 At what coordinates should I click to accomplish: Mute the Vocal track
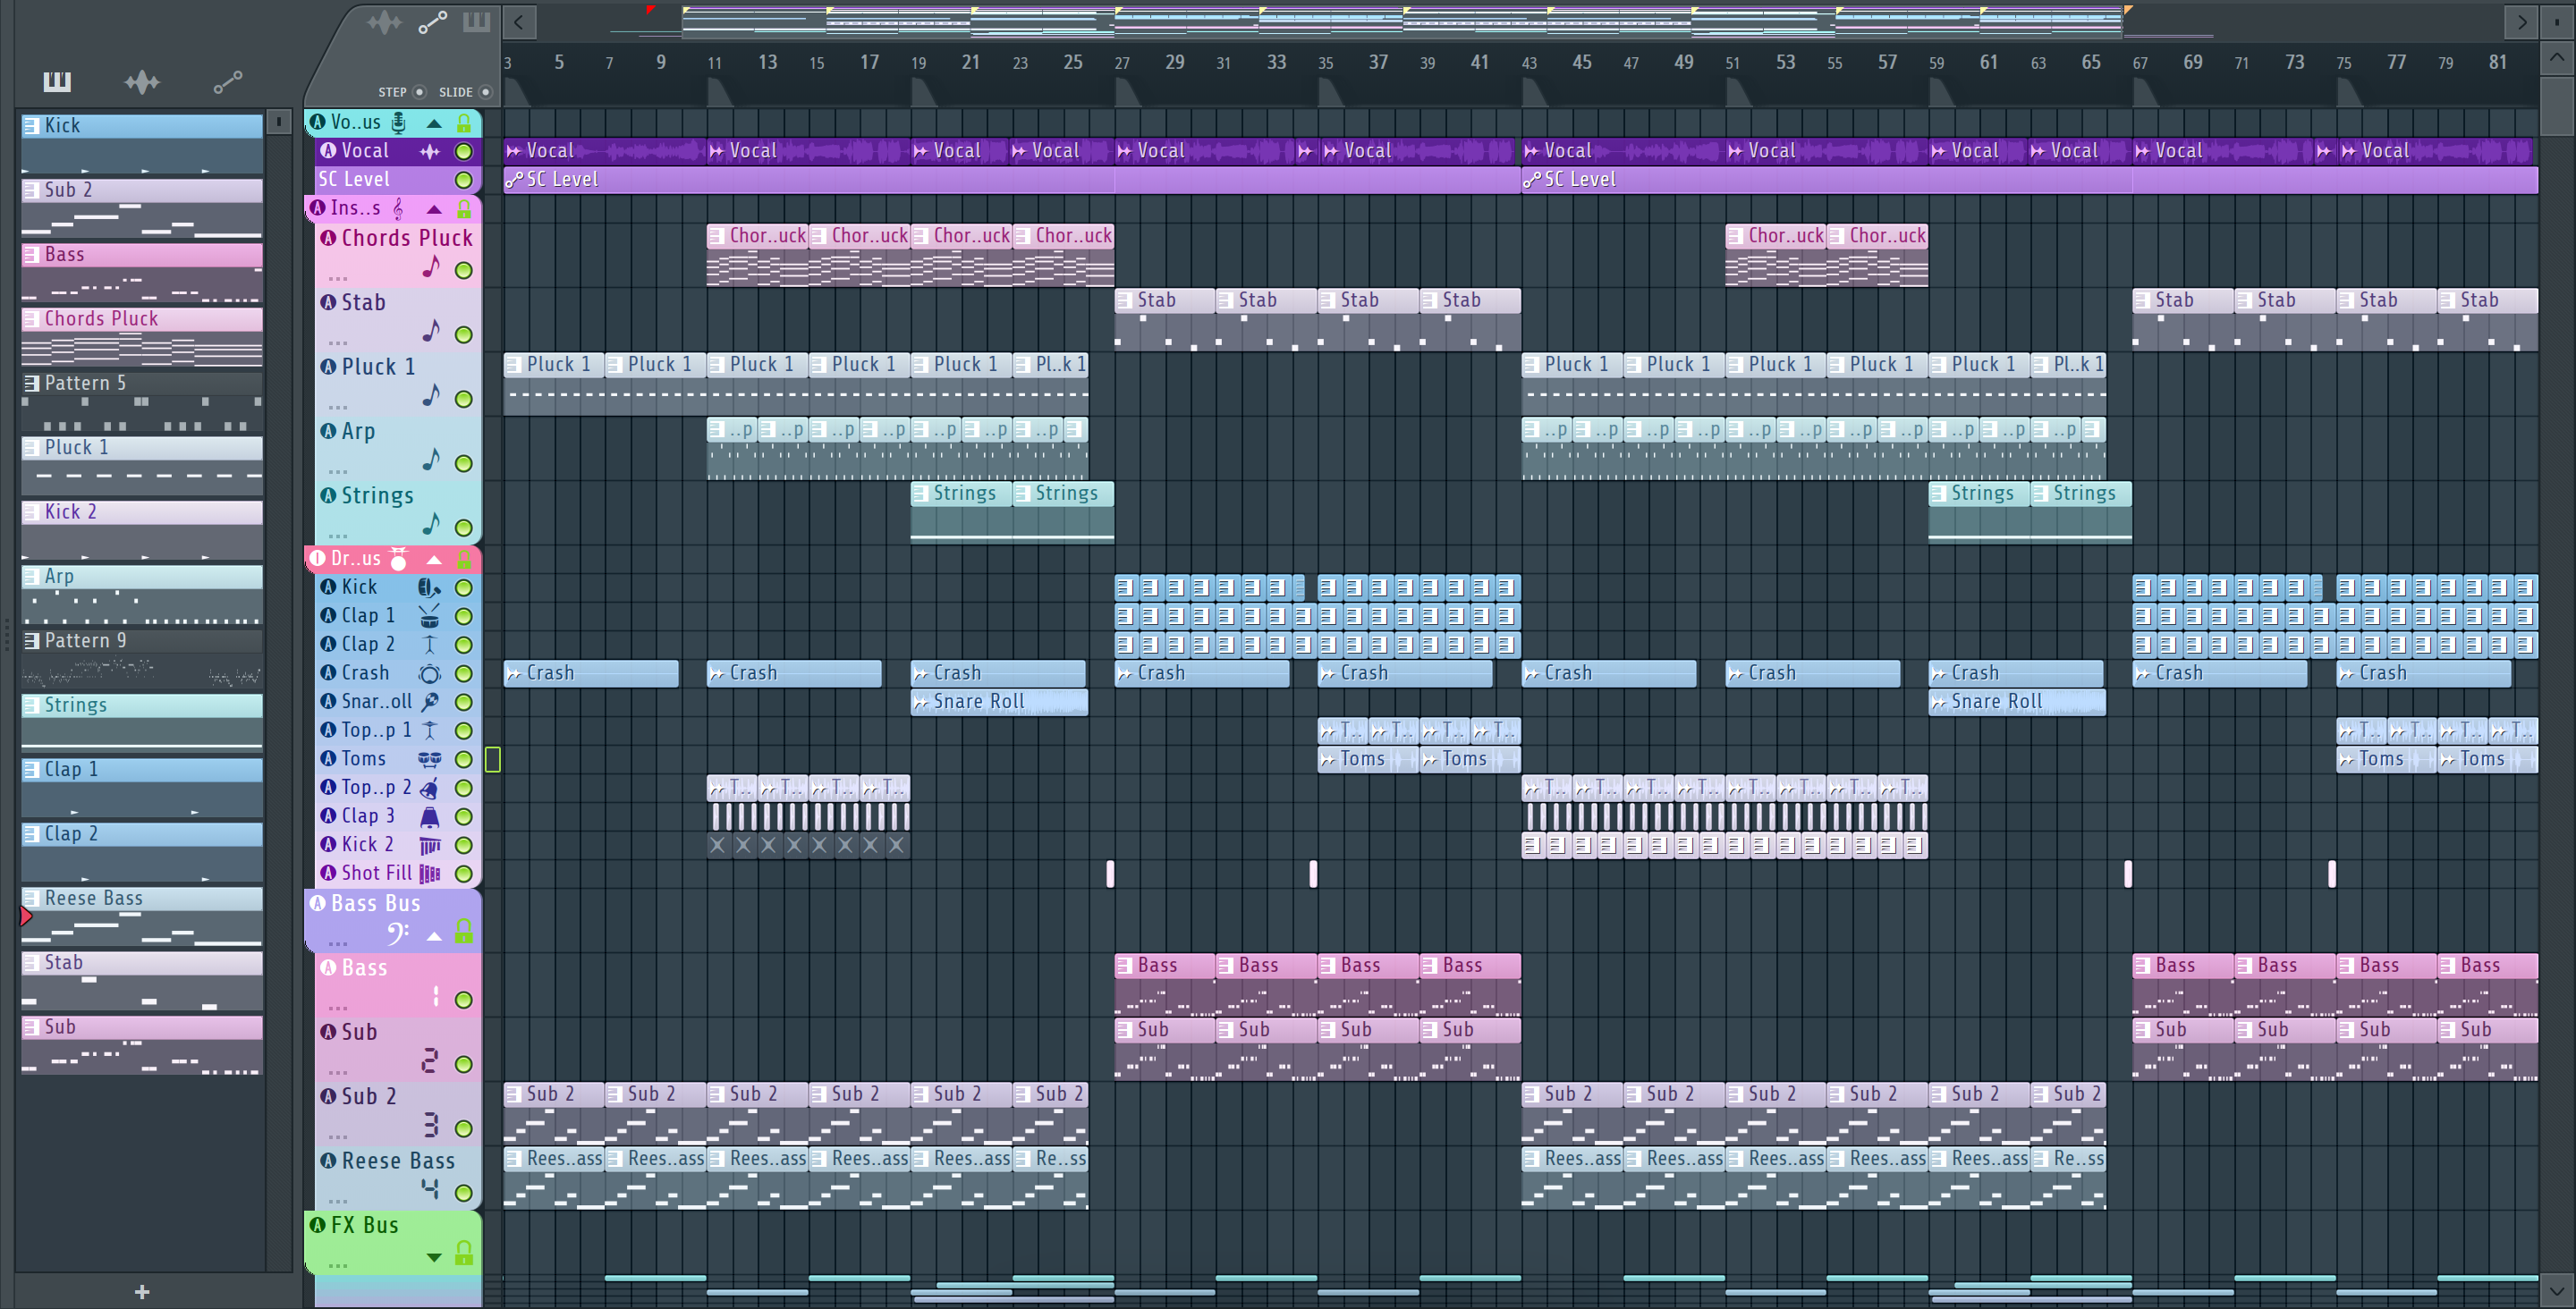[464, 151]
